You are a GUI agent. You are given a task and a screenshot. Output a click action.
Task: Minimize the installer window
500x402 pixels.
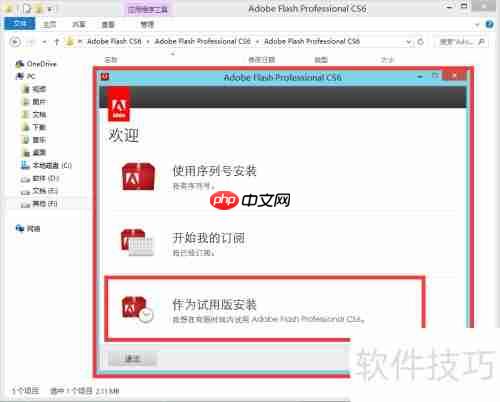click(420, 77)
